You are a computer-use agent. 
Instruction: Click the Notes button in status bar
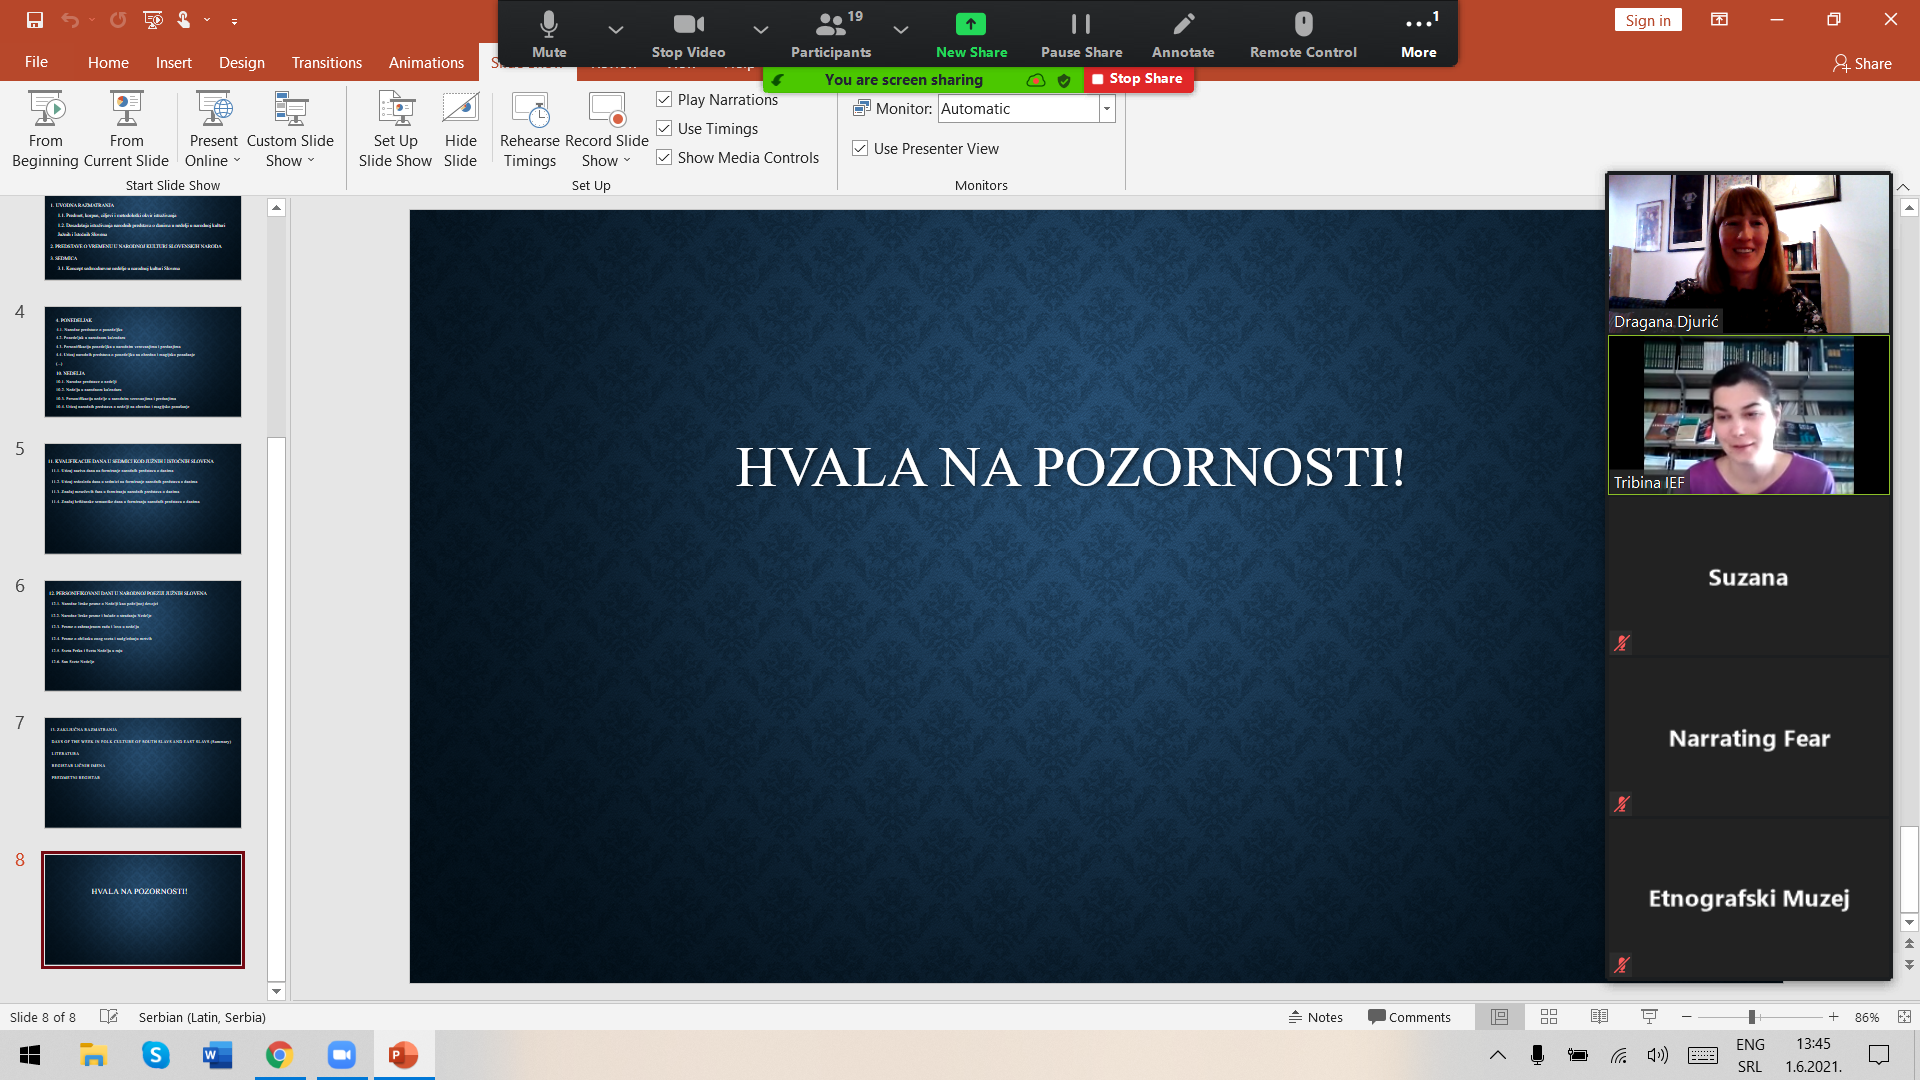point(1316,1017)
